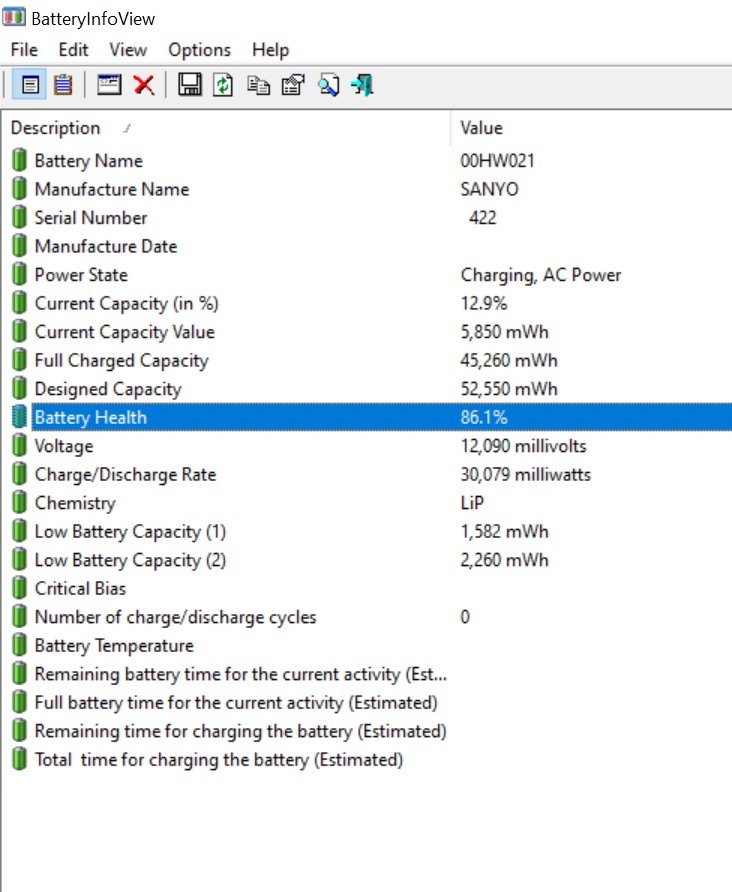Screen dimensions: 732x892
Task: Click battery icon beside Power State
Action: pyautogui.click(x=19, y=274)
